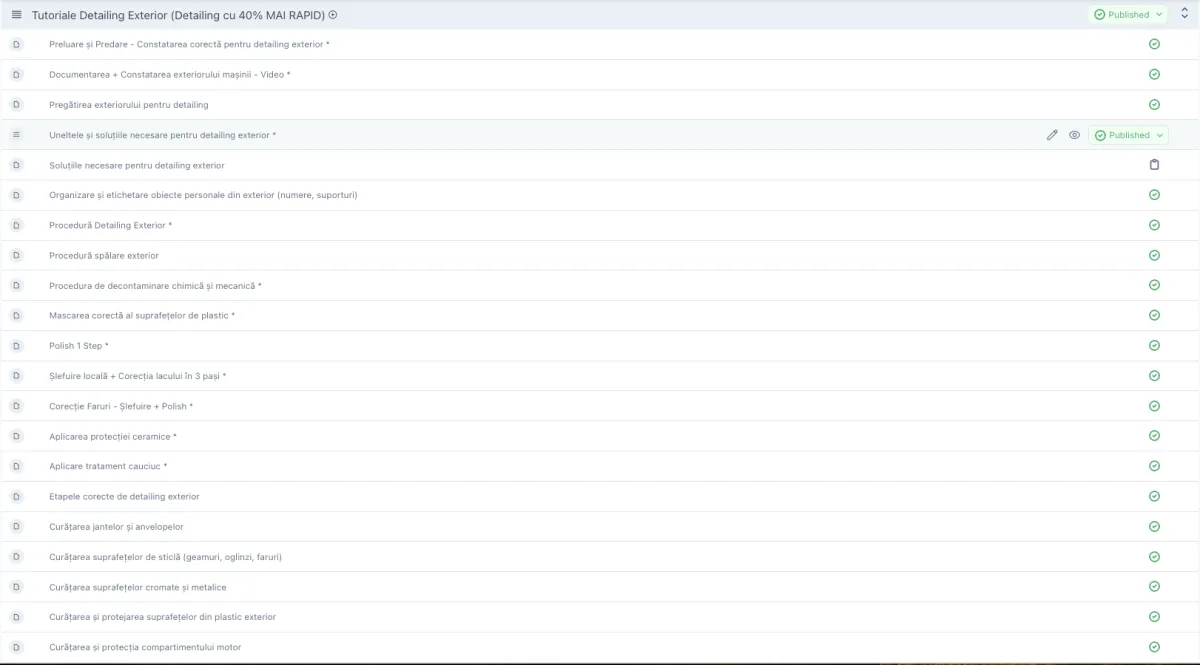Select Curățarea suprafețelor de sticlă row

(165, 557)
